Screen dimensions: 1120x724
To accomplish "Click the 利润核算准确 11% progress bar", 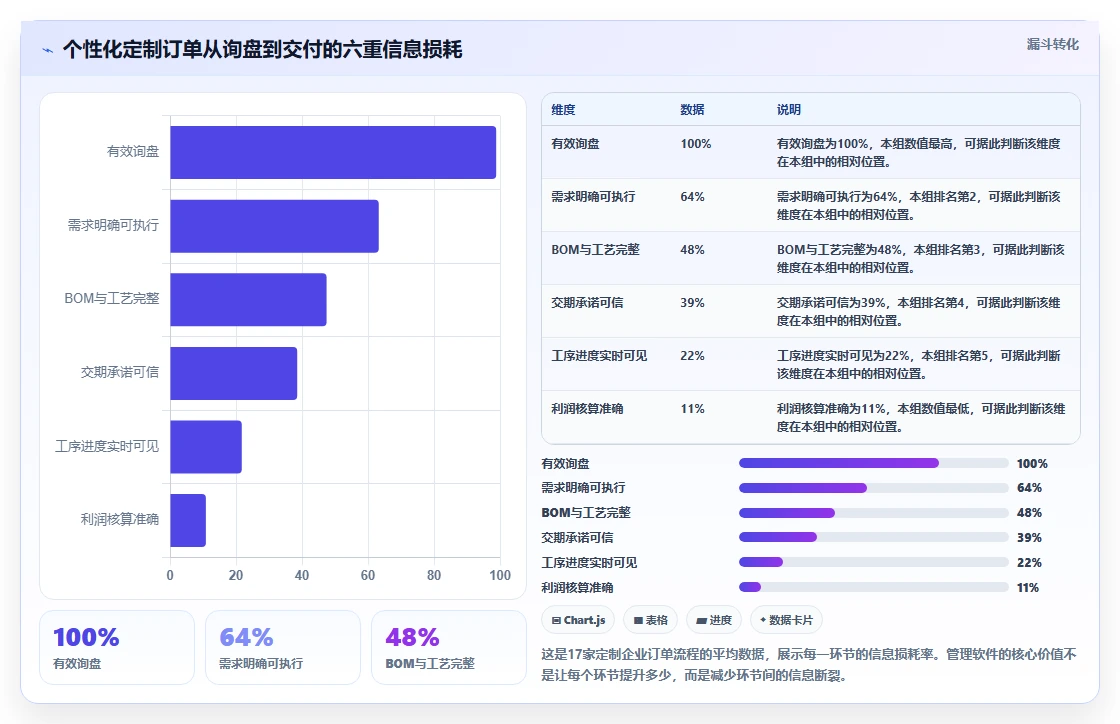I will [874, 587].
